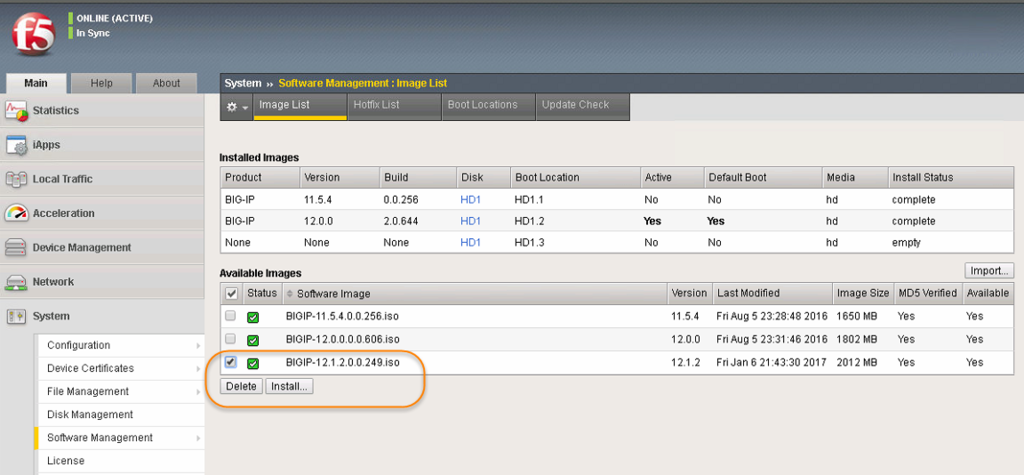Screen dimensions: 1024x475
Task: Click Version column header in Available Images
Action: tap(689, 293)
